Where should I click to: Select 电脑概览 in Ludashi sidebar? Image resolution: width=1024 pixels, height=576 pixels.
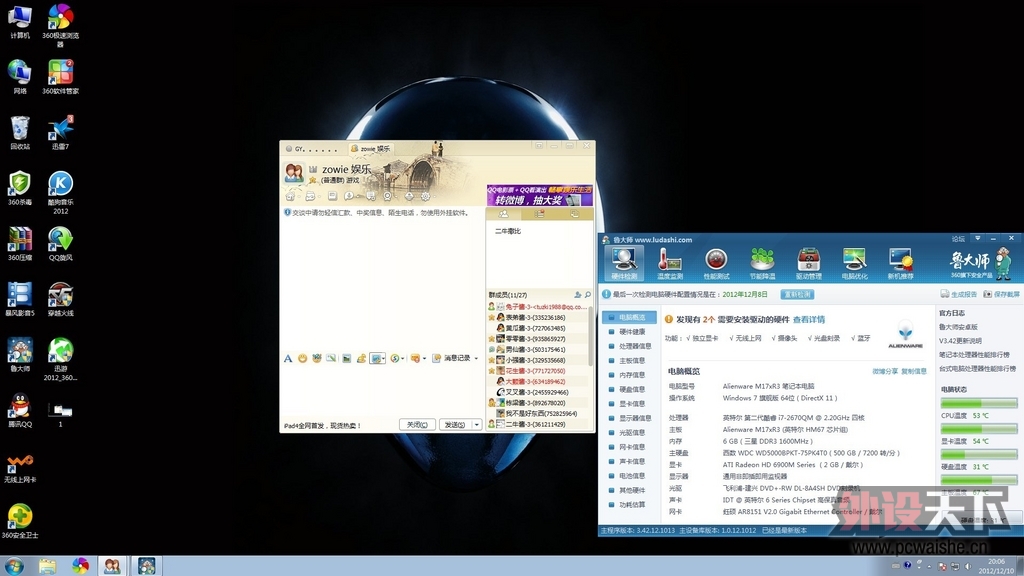point(630,317)
